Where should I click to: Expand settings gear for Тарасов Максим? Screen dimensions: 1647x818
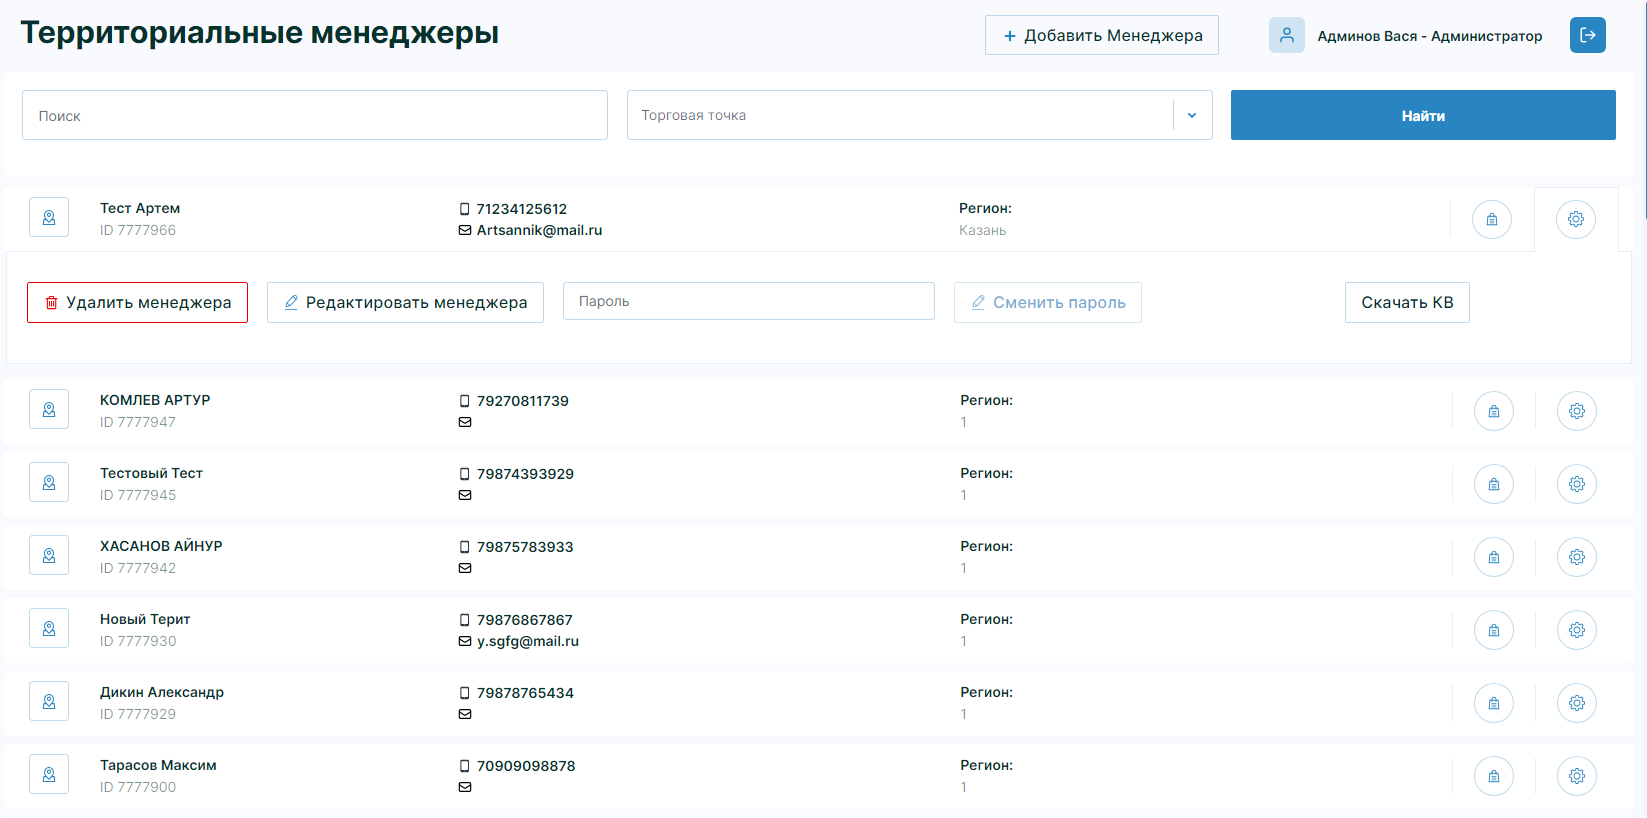[1576, 776]
